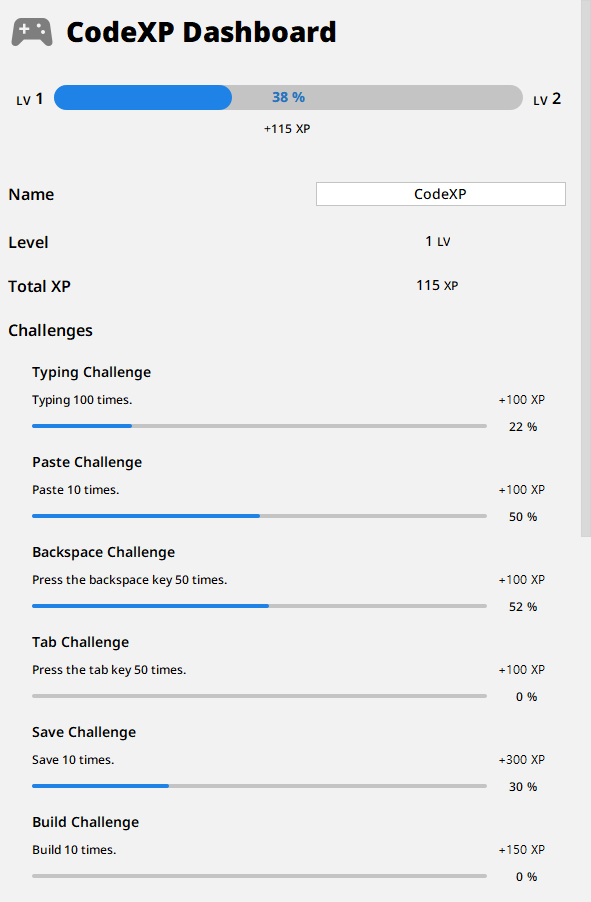
Task: Select the Level value 1 LV
Action: [x=437, y=241]
